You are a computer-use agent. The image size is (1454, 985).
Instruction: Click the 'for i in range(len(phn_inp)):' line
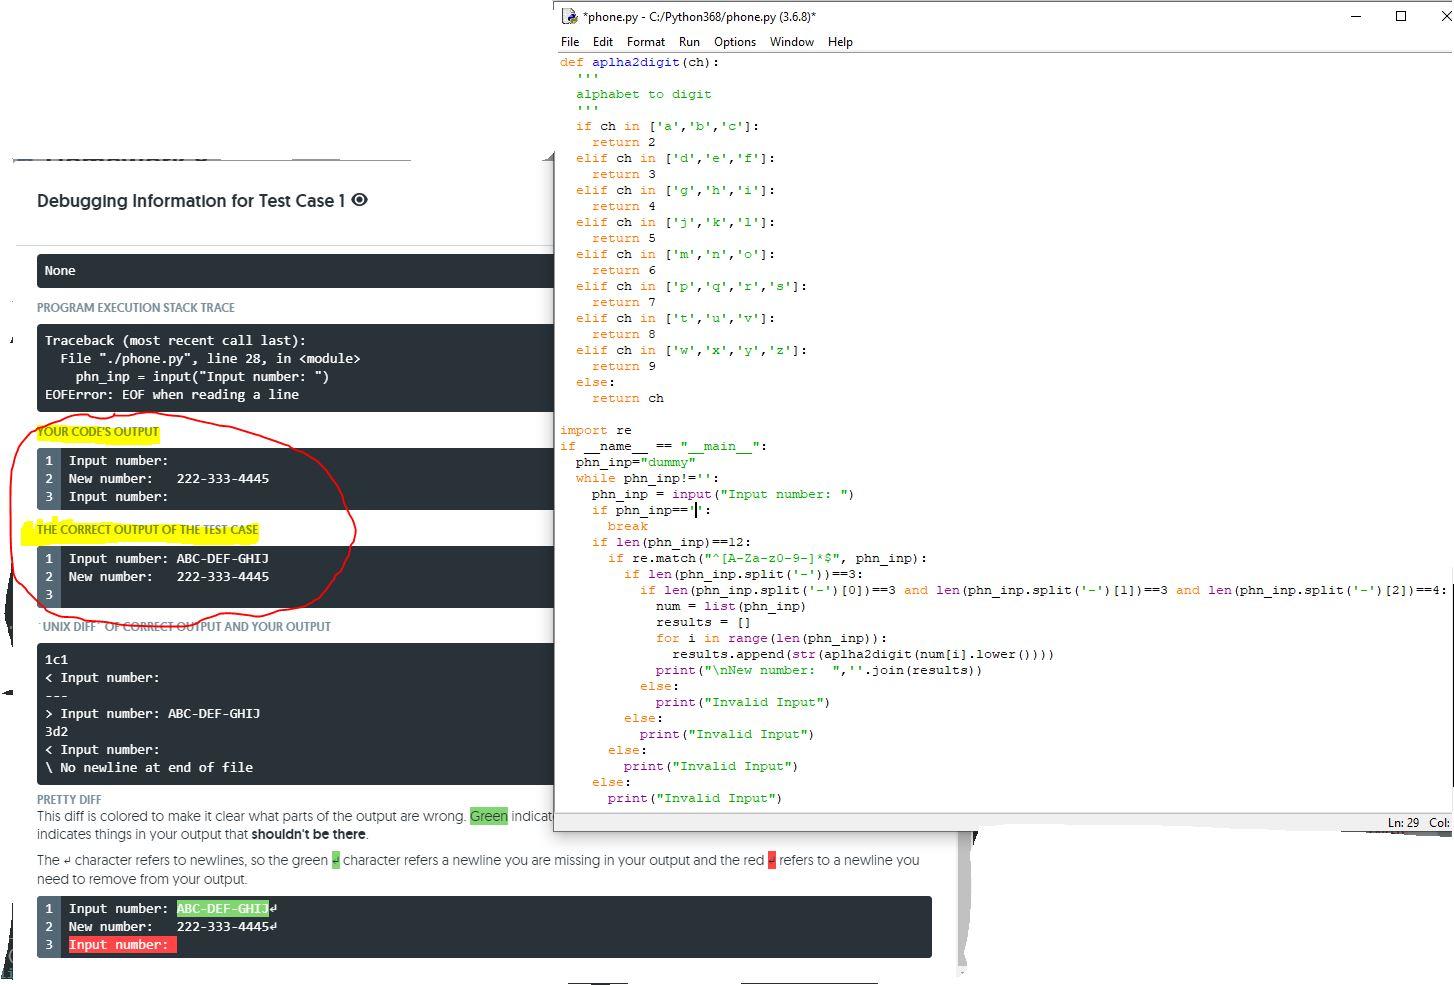(772, 638)
